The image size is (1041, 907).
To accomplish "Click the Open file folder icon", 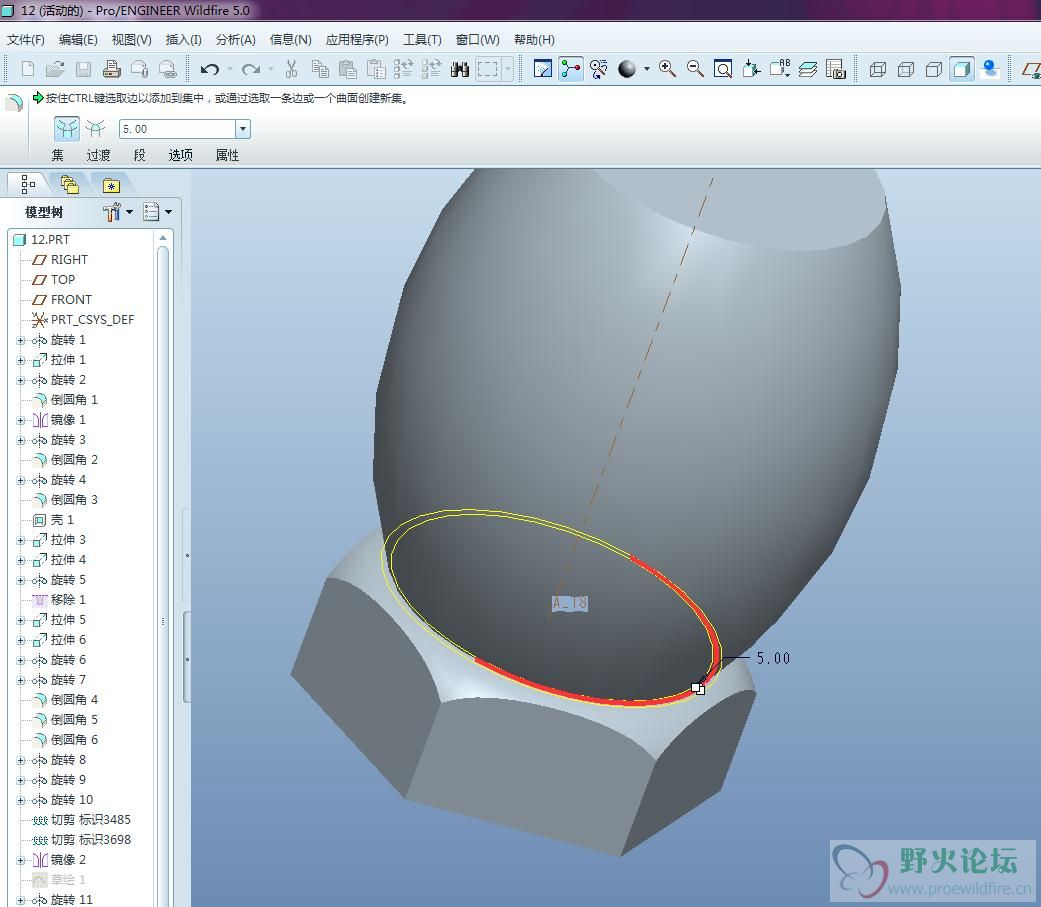I will 55,69.
